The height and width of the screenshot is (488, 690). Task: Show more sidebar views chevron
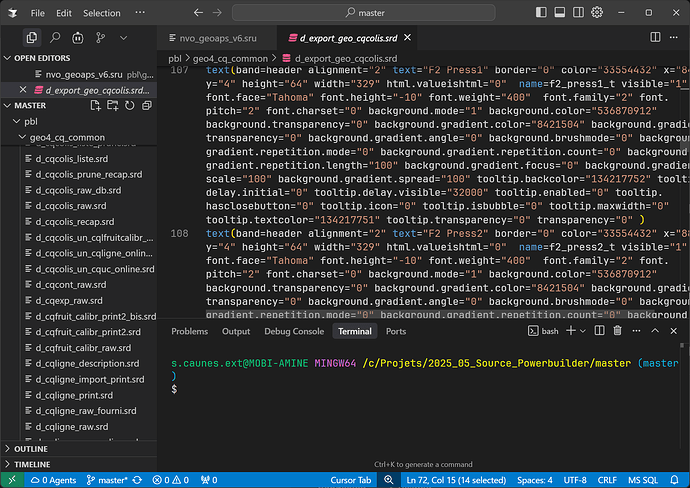124,38
